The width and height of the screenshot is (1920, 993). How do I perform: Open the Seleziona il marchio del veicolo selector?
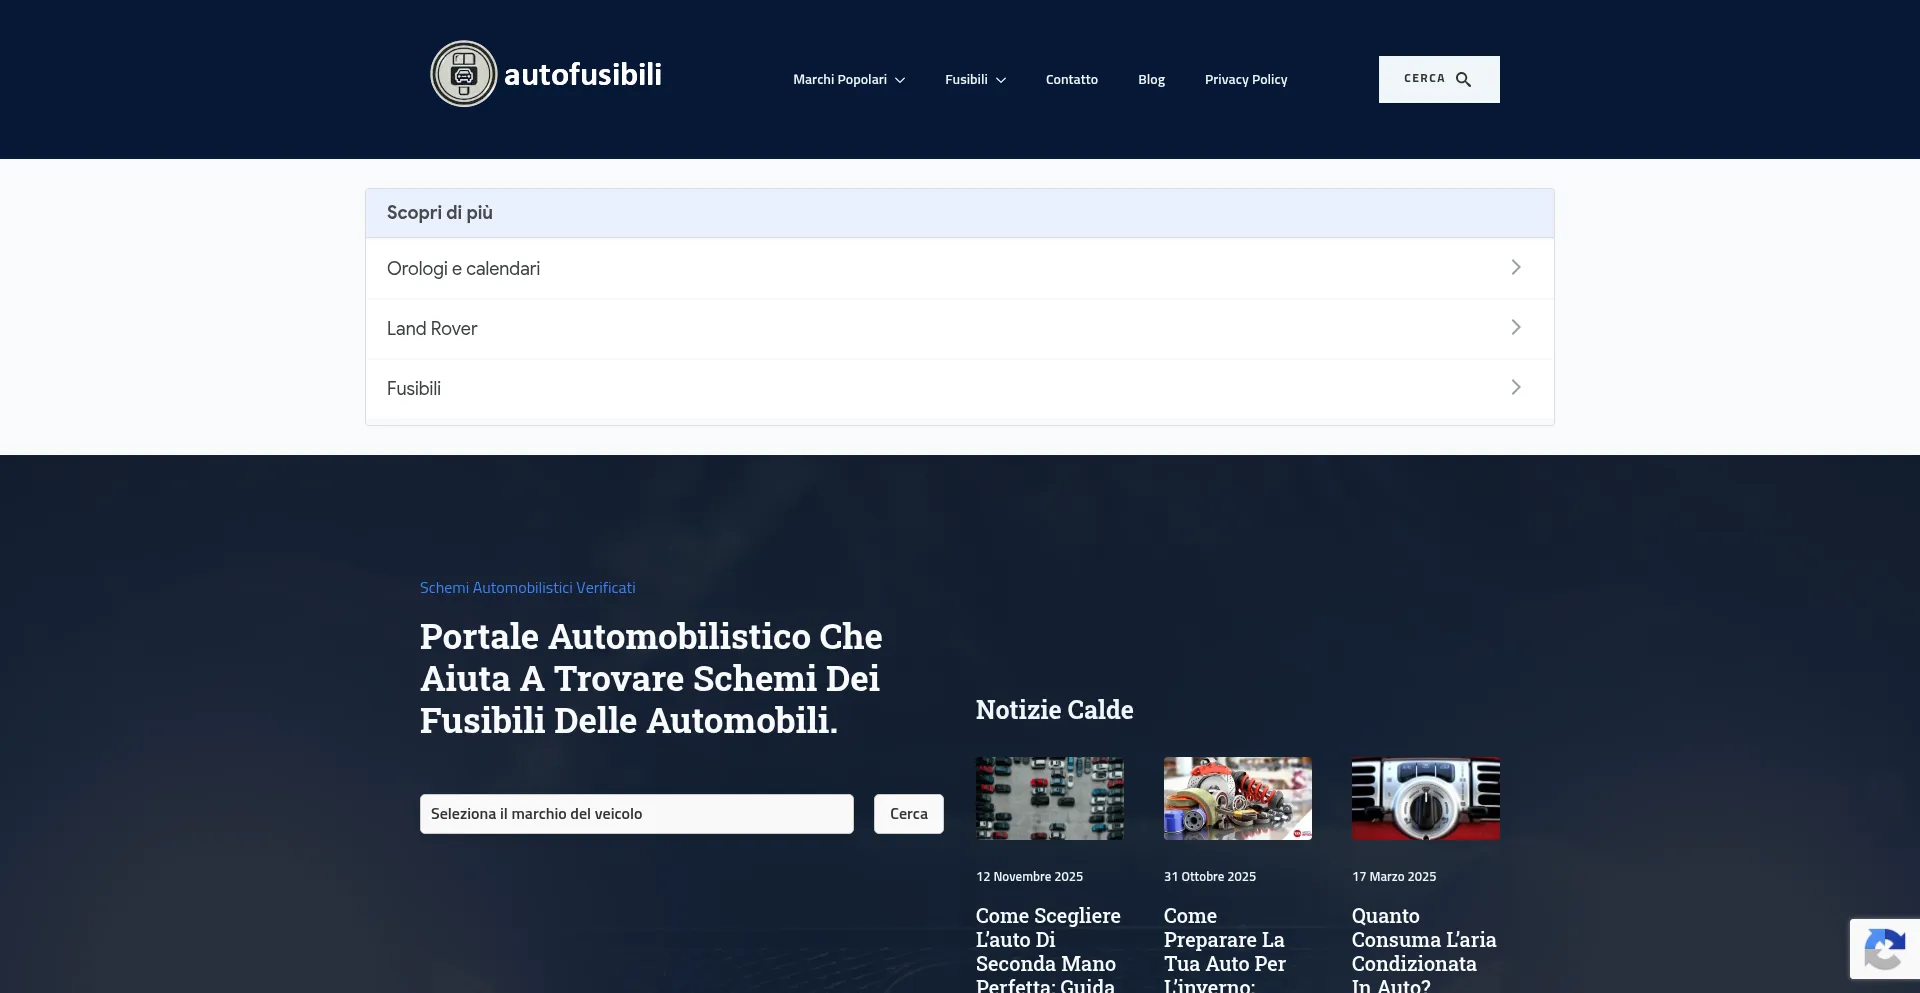pos(637,814)
